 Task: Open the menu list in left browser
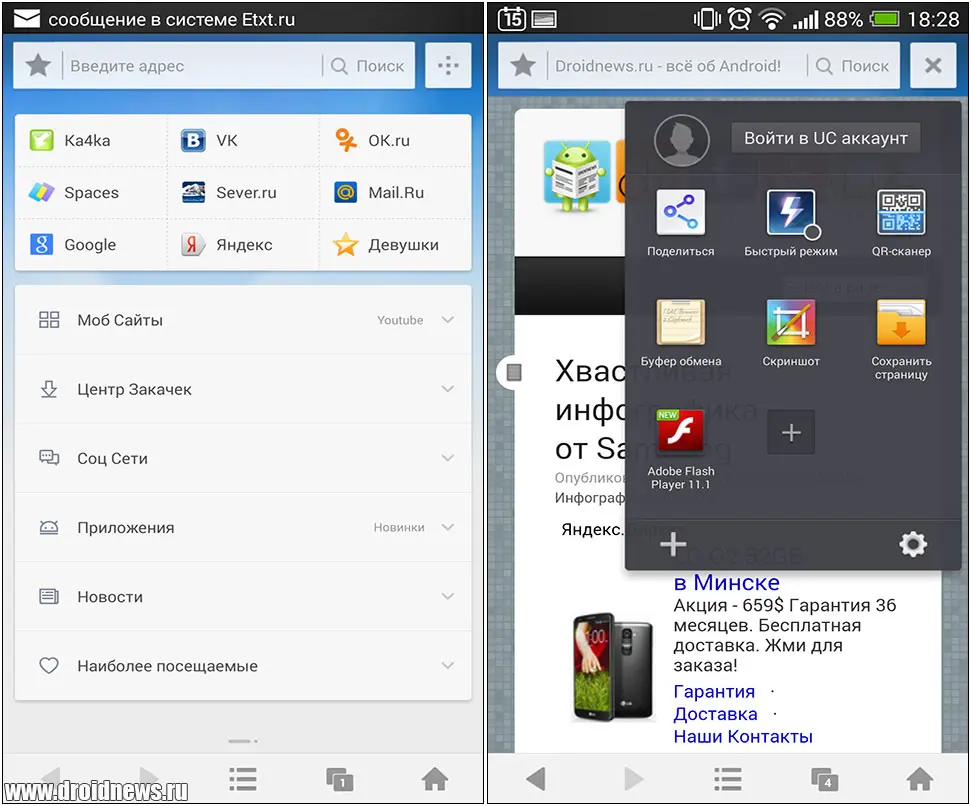pyautogui.click(x=243, y=779)
